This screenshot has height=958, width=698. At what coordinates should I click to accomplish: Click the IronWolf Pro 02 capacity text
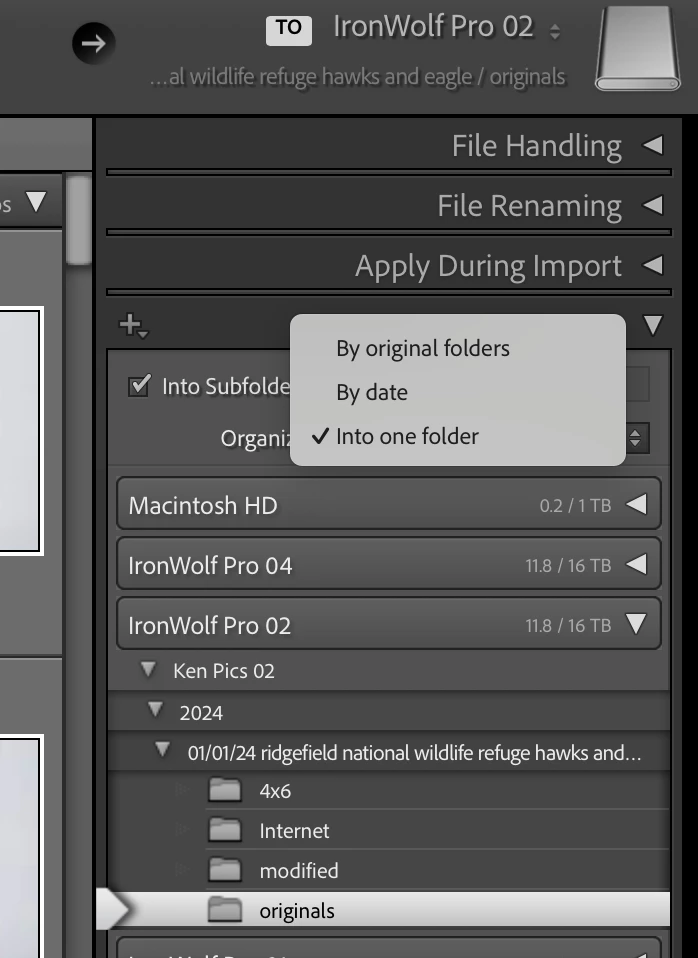(568, 625)
